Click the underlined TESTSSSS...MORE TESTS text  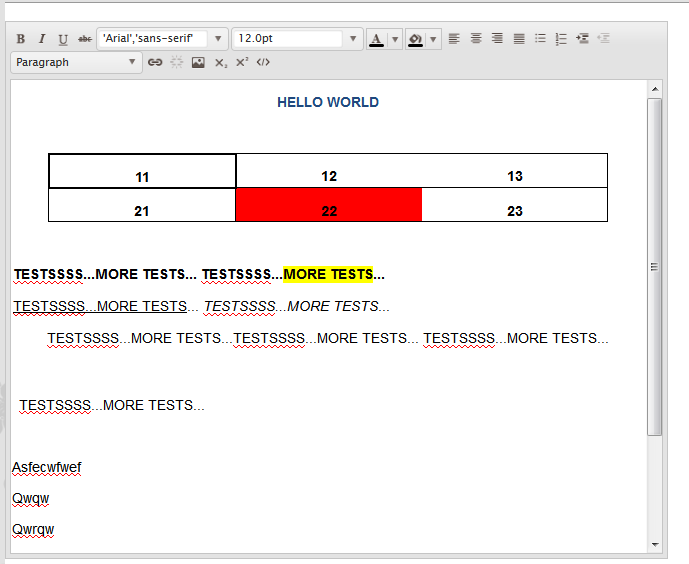tap(100, 306)
